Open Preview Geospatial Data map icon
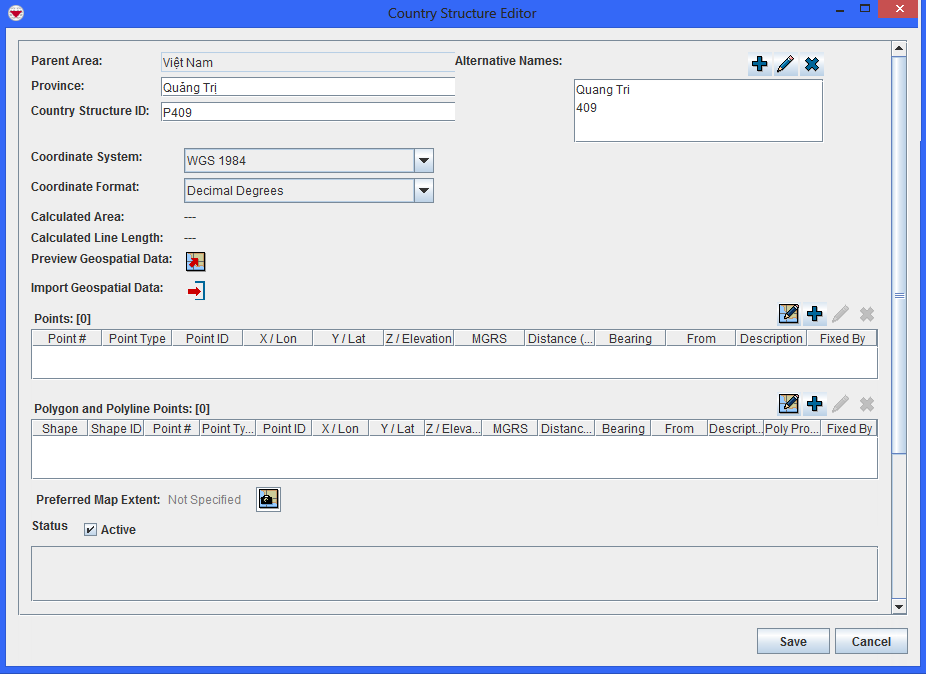 click(x=196, y=261)
